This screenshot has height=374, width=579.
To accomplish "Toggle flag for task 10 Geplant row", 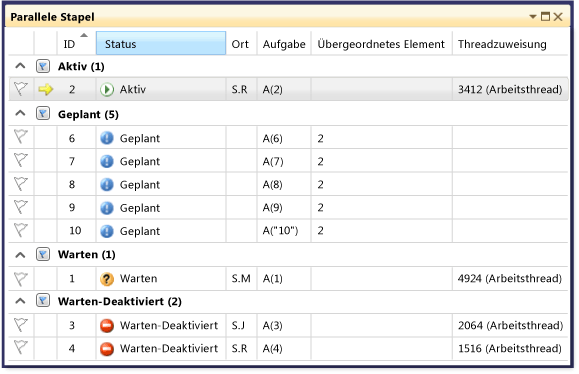I will pyautogui.click(x=21, y=230).
